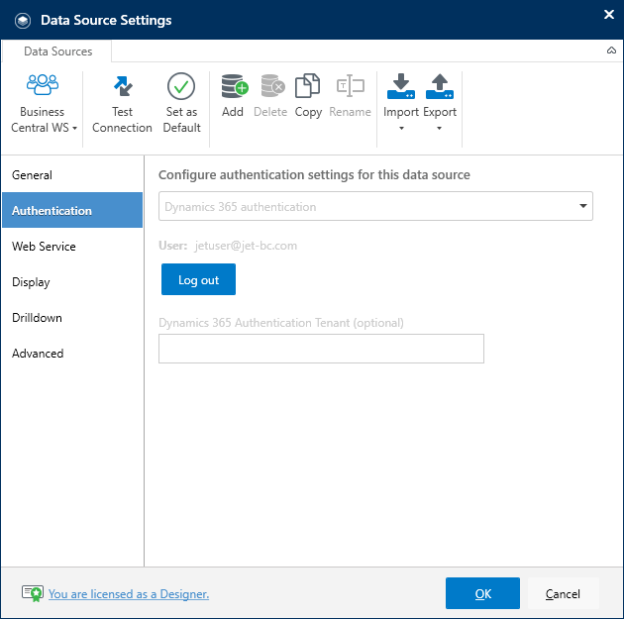Go to Web Service settings
Viewport: 624px width, 619px height.
click(72, 246)
